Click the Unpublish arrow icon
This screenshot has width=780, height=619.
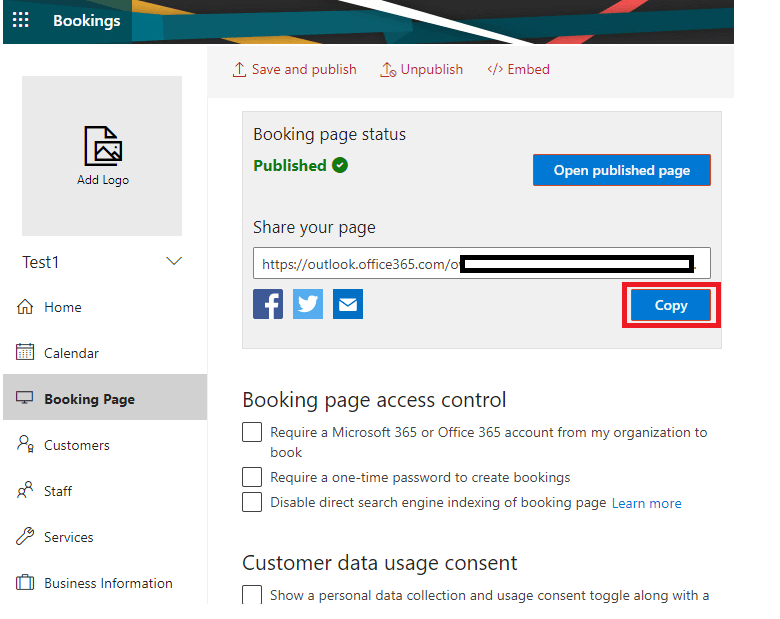click(388, 70)
